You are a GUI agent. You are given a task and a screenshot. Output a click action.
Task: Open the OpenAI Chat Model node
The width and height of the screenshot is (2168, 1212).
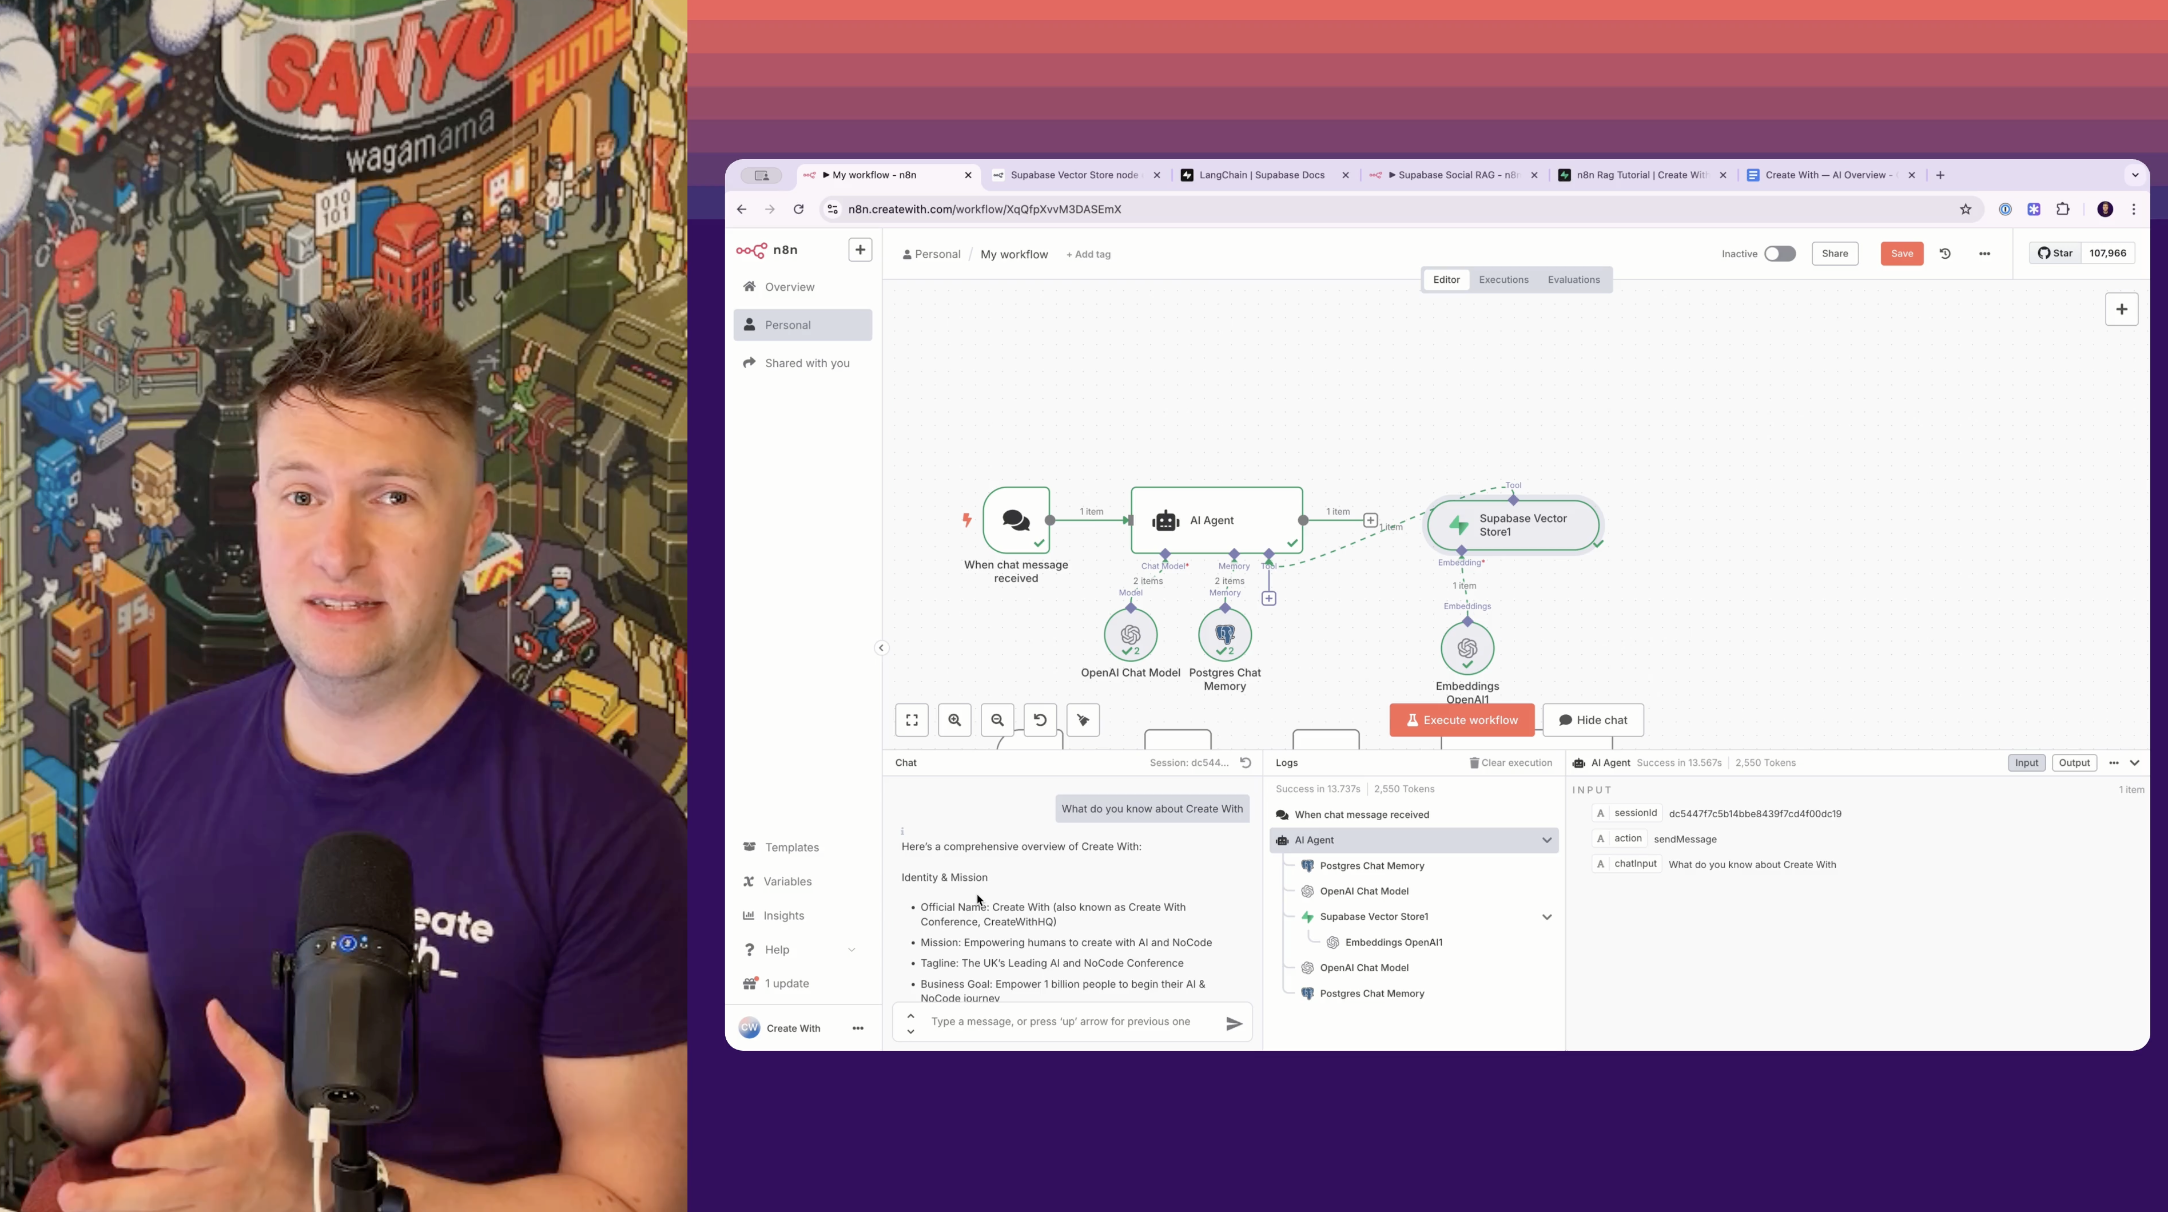coord(1129,634)
